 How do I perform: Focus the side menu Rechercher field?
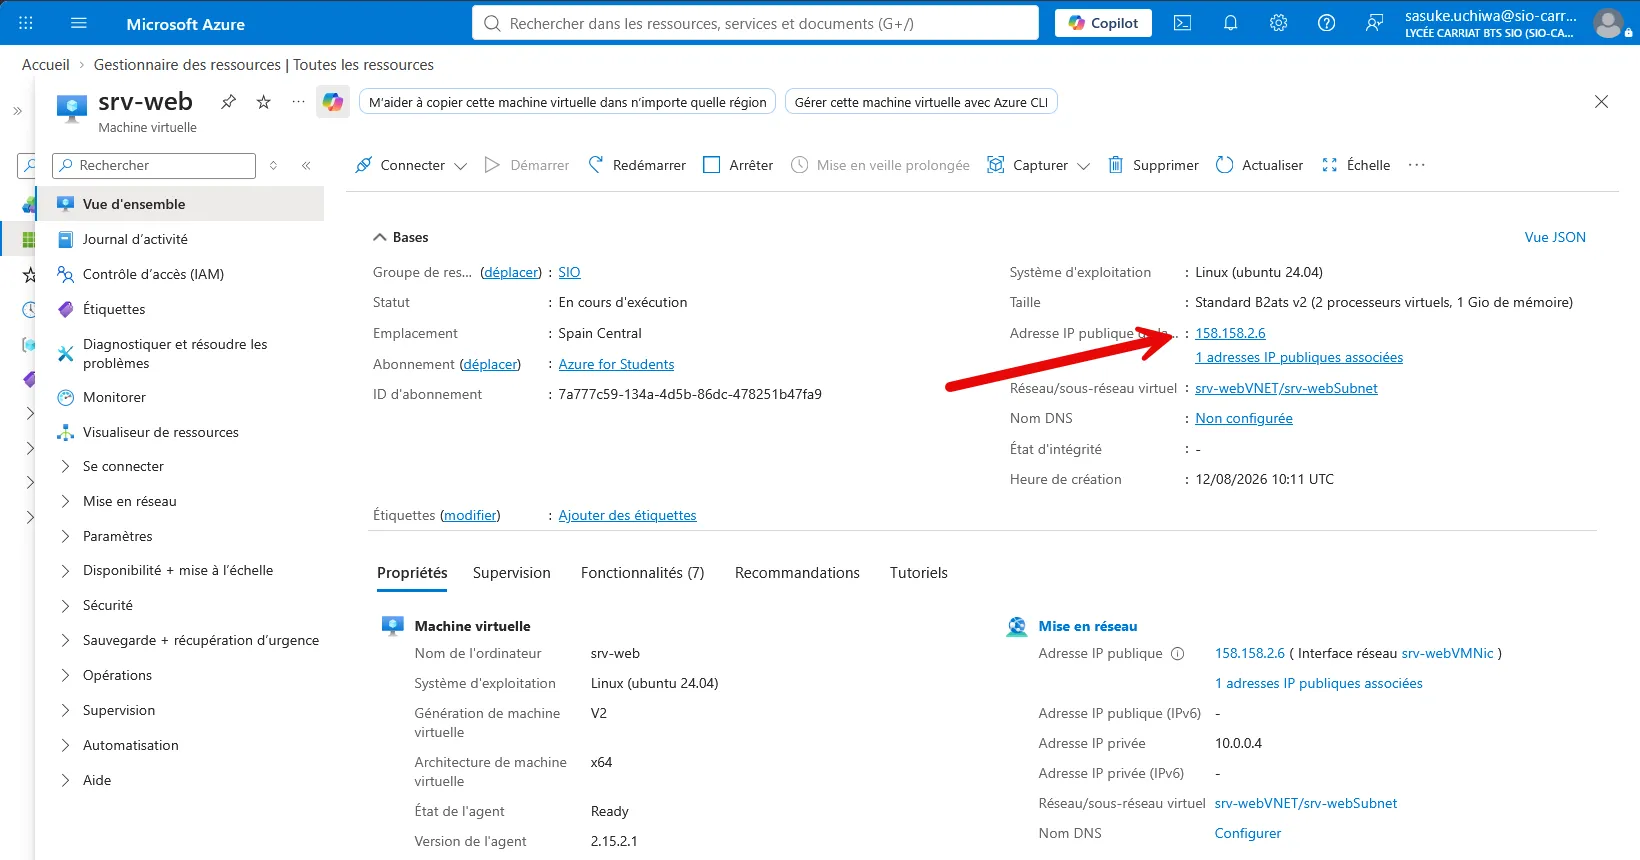click(154, 165)
